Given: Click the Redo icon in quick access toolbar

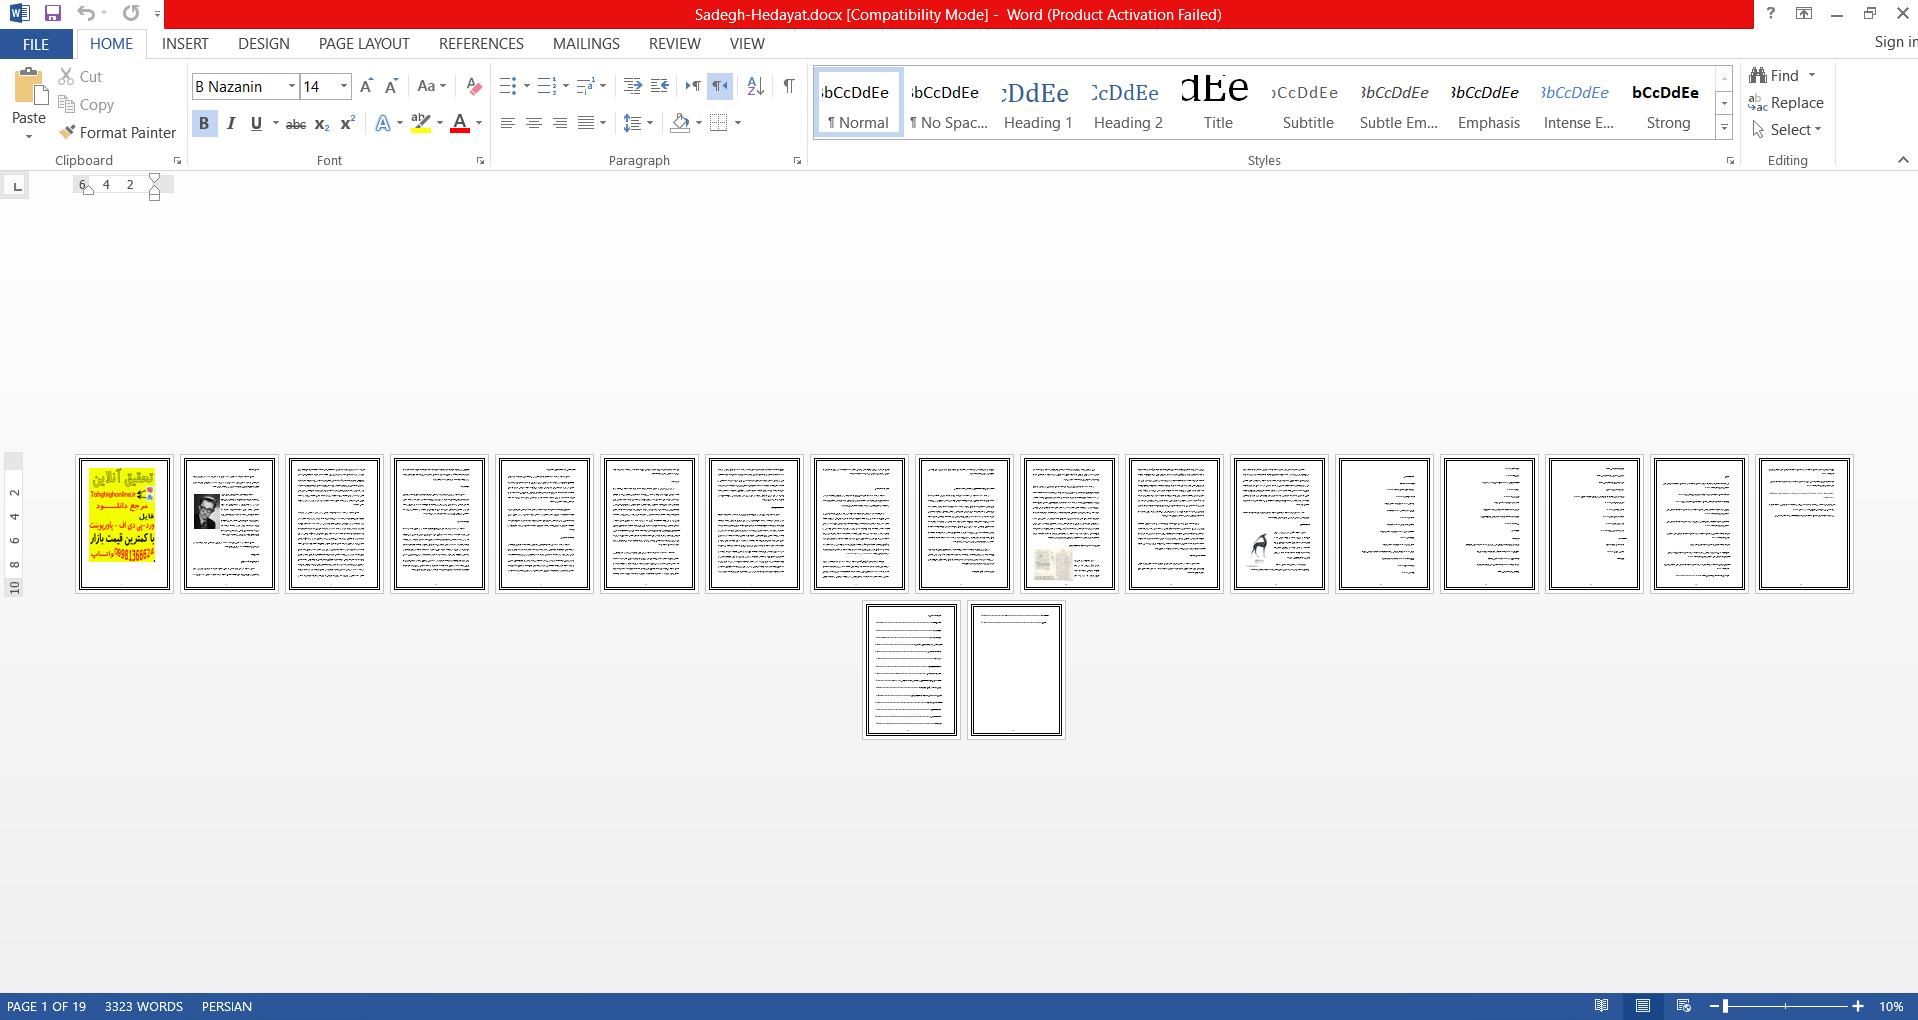Looking at the screenshot, I should [131, 14].
